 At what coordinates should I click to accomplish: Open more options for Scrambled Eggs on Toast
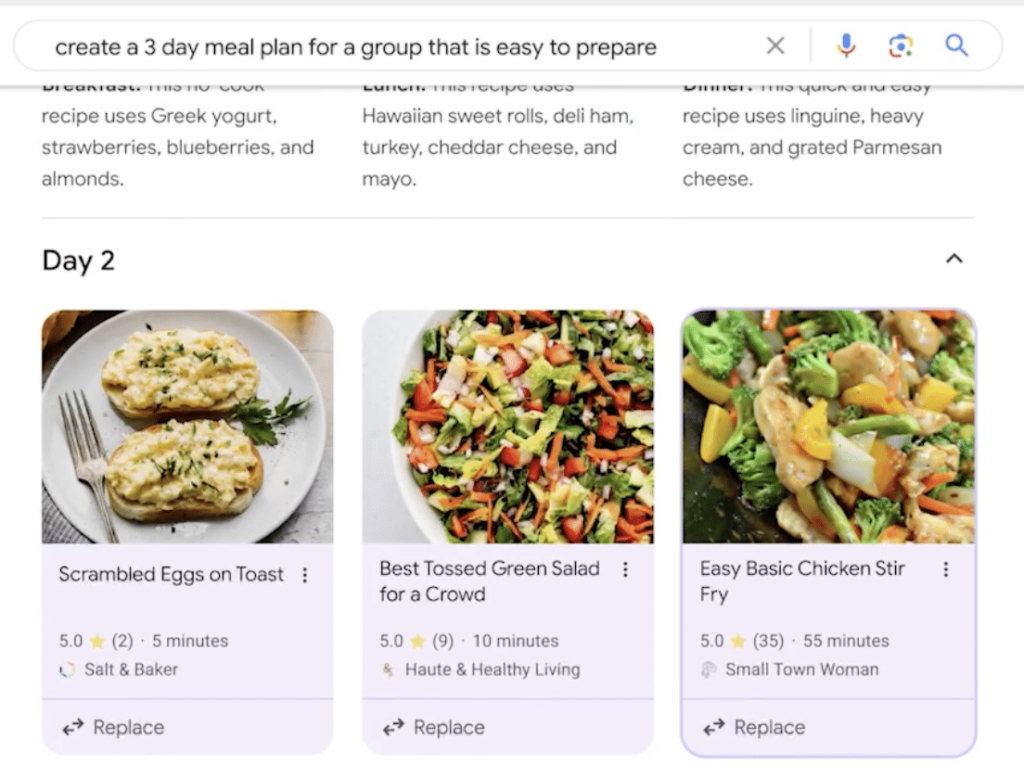pyautogui.click(x=305, y=575)
